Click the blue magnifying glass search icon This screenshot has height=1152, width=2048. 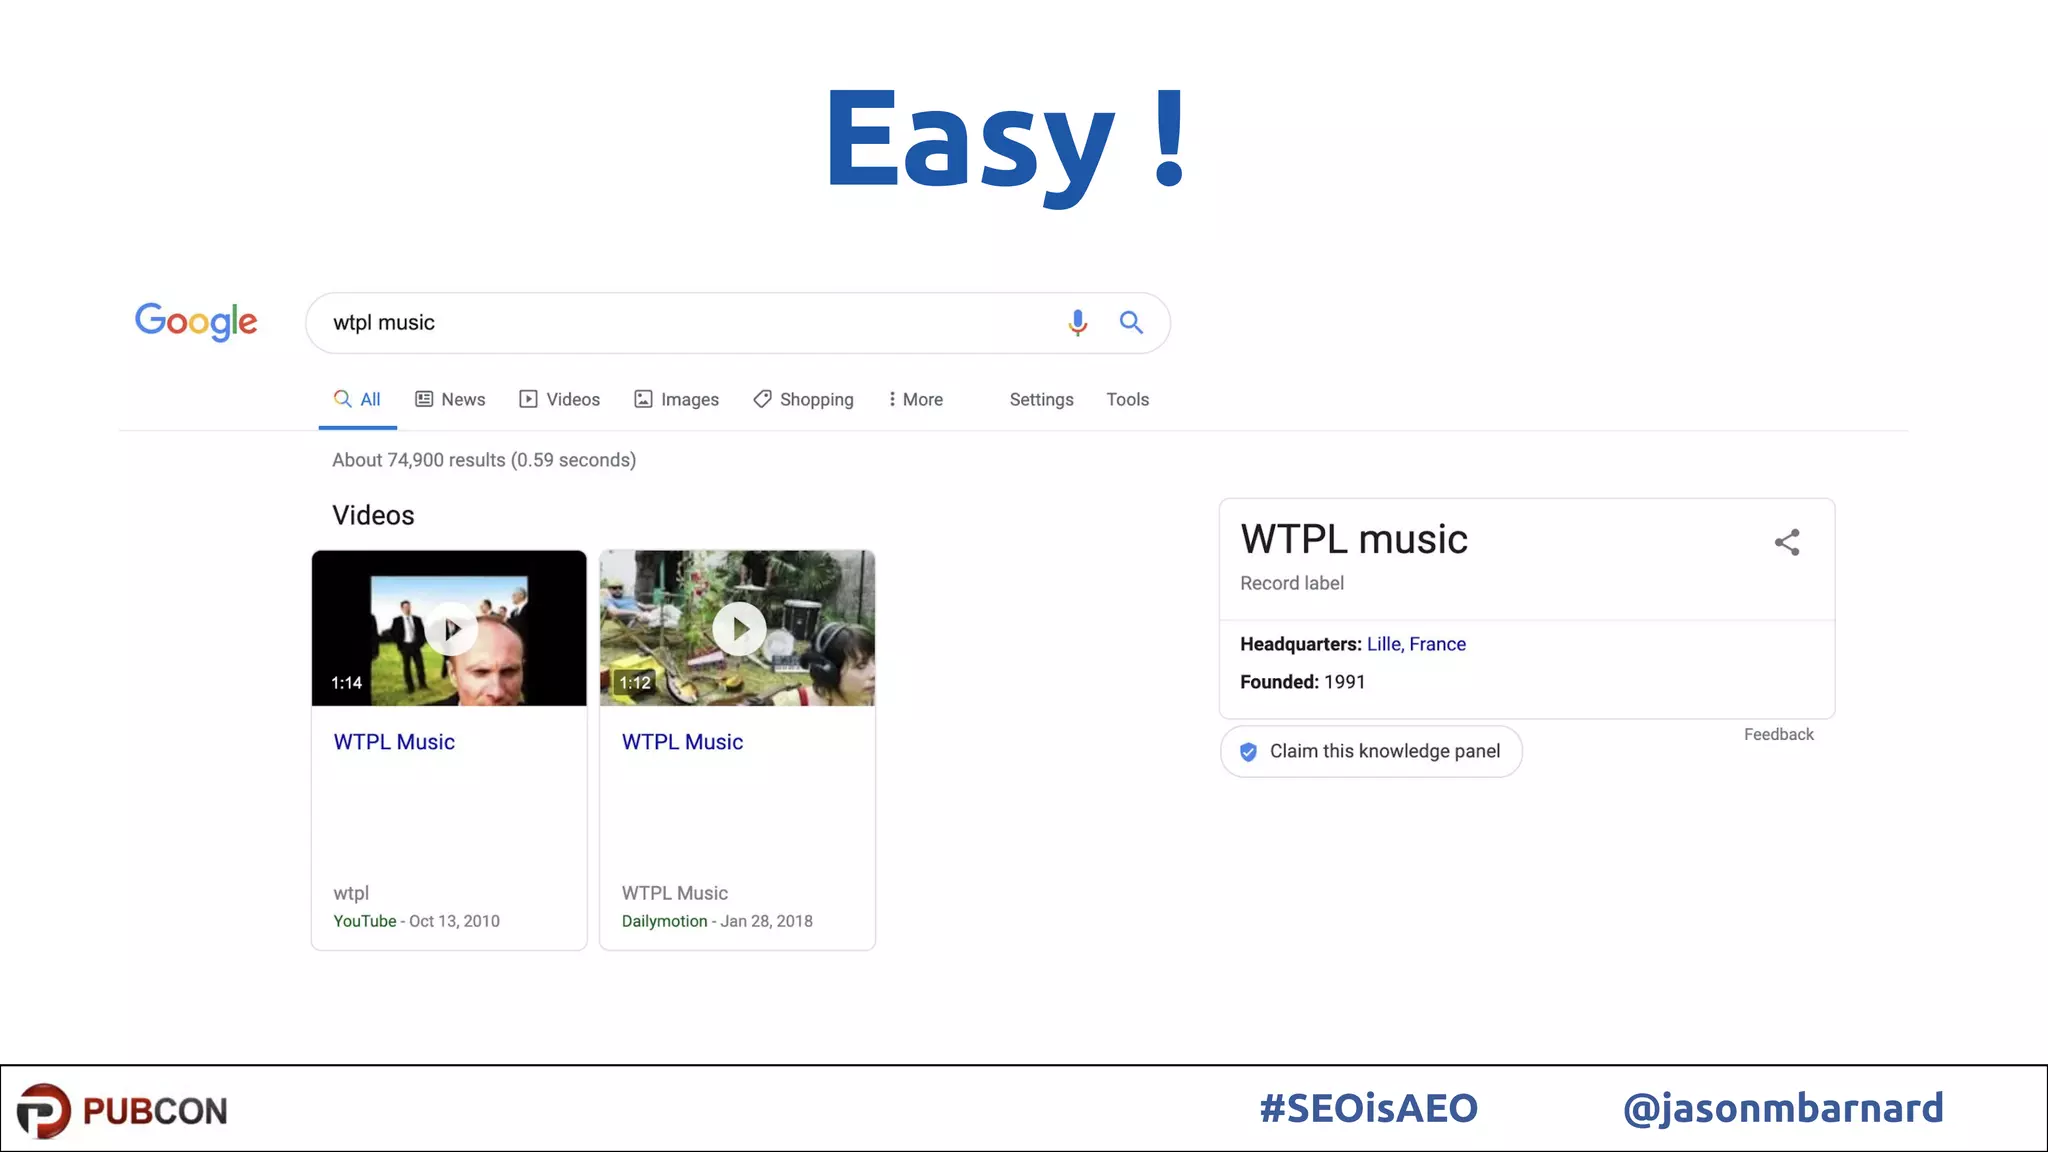(x=1131, y=322)
